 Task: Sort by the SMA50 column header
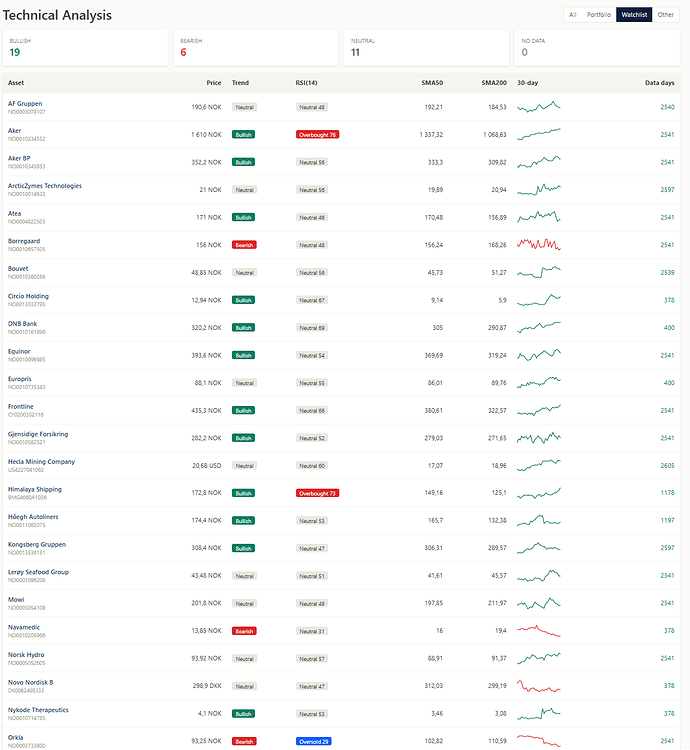(432, 83)
